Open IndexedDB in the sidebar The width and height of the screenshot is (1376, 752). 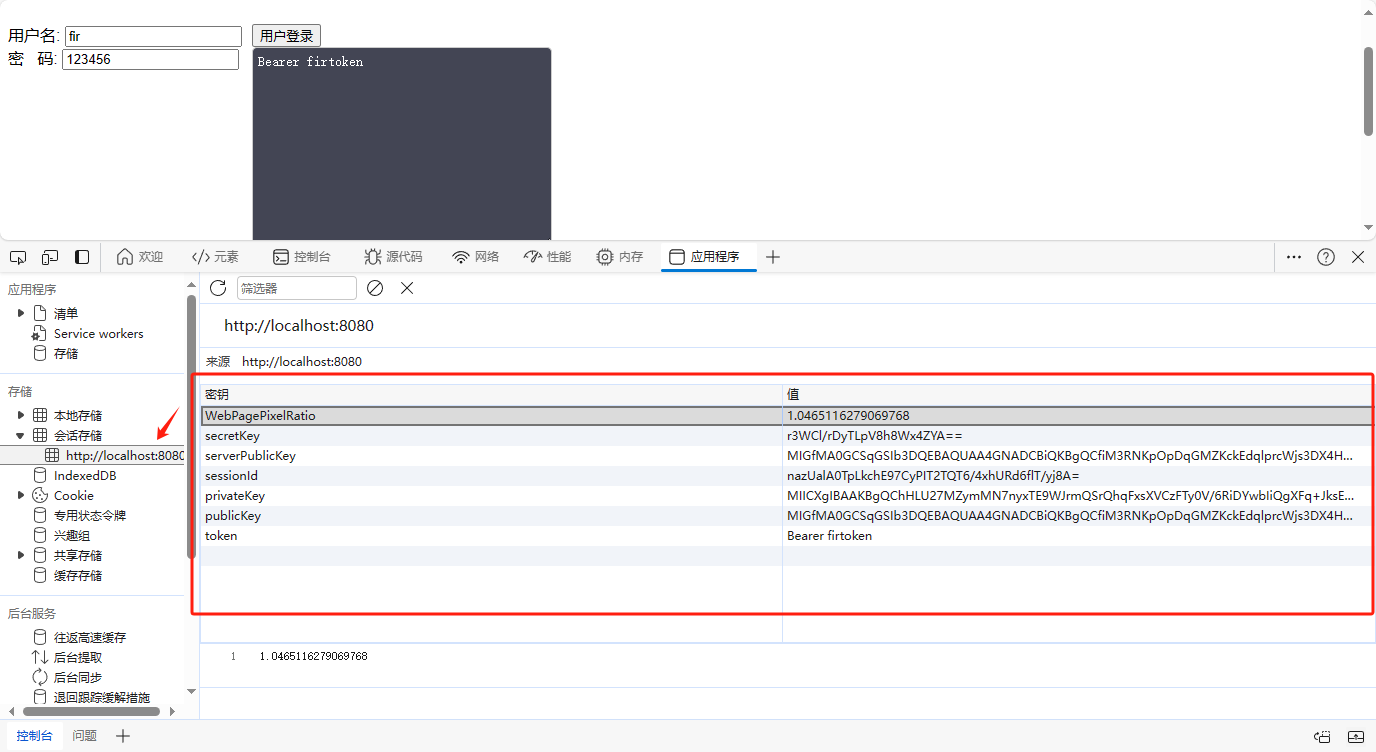coord(85,475)
